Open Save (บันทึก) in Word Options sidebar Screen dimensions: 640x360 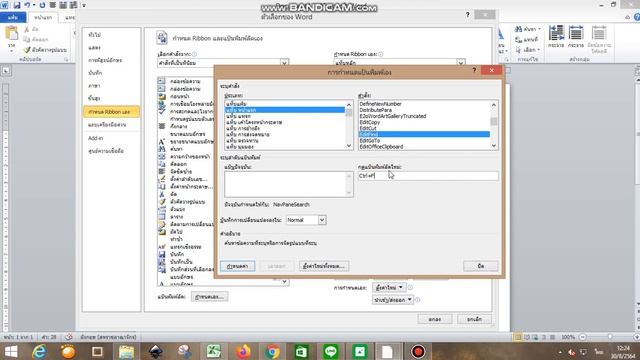click(95, 73)
